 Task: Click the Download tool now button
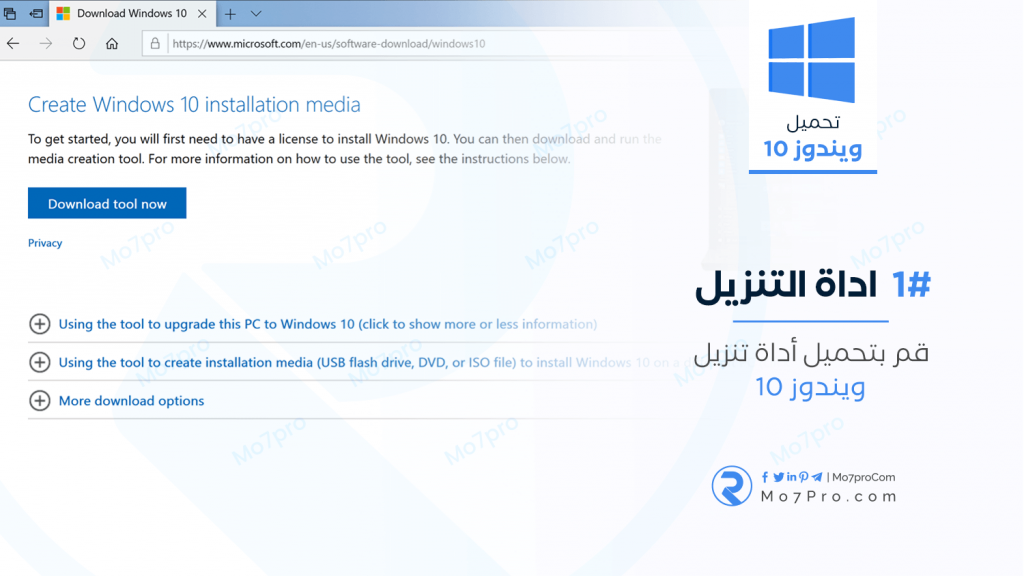107,203
